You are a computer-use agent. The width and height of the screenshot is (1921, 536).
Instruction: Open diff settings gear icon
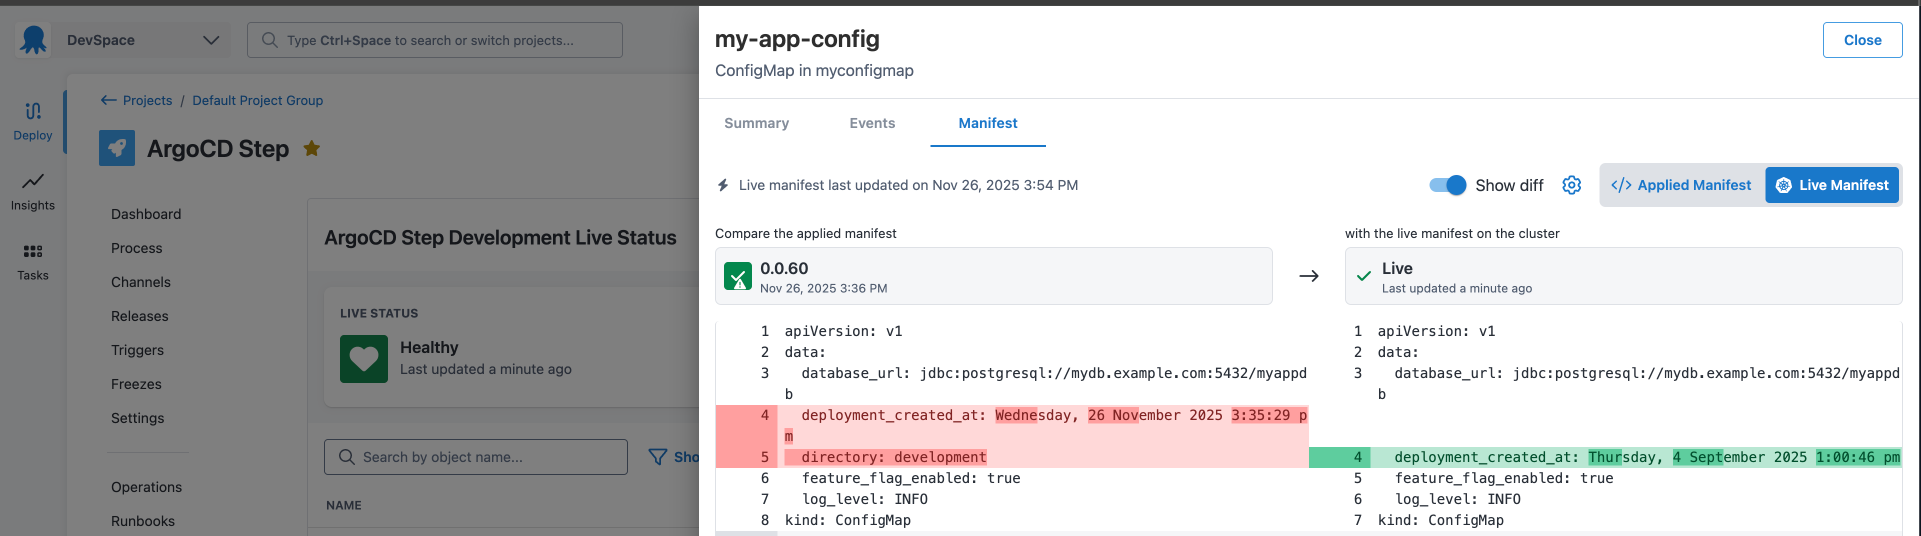(x=1571, y=185)
